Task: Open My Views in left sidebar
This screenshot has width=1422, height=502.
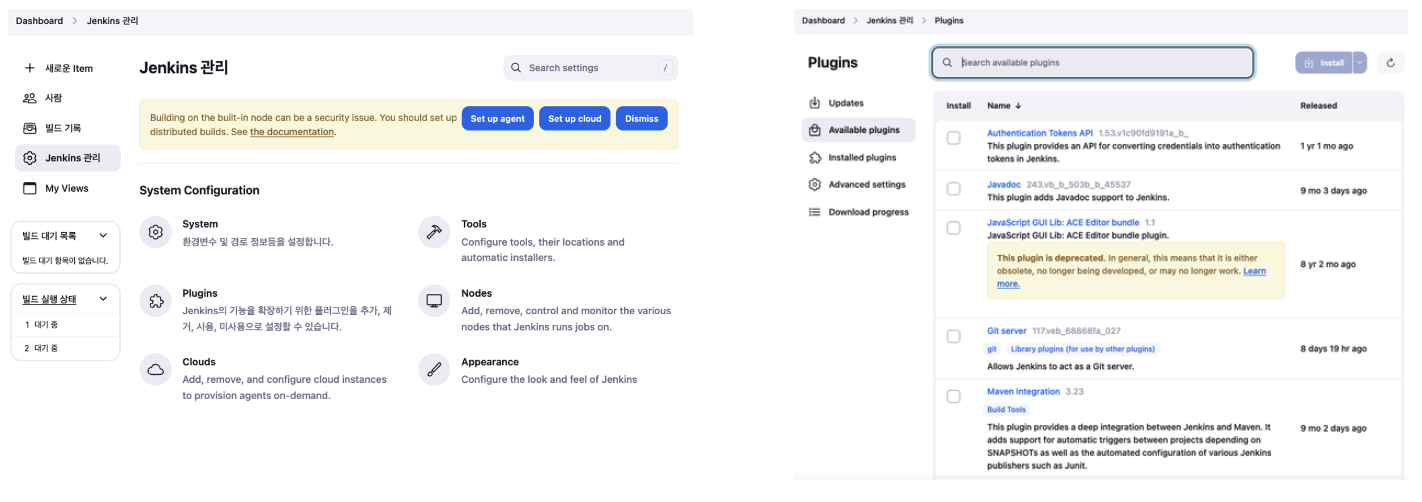Action: [x=68, y=188]
